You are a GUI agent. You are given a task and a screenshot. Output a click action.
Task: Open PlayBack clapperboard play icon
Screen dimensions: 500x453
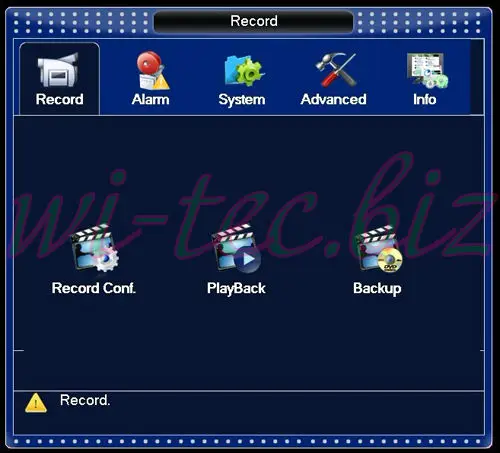coord(236,248)
